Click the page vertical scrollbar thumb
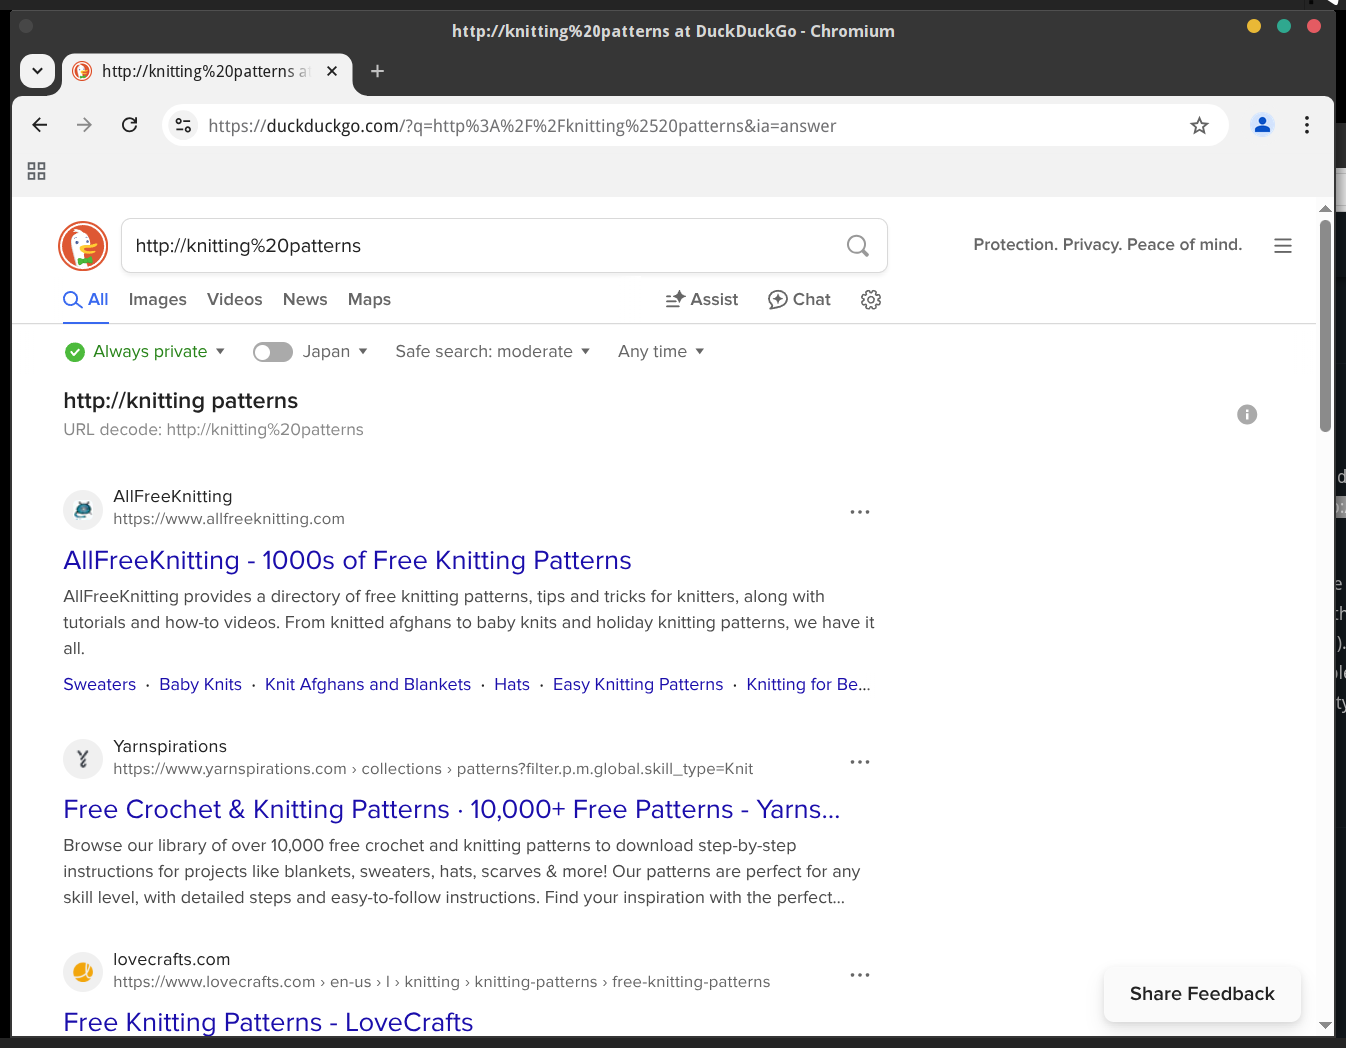The width and height of the screenshot is (1346, 1048). [1325, 325]
